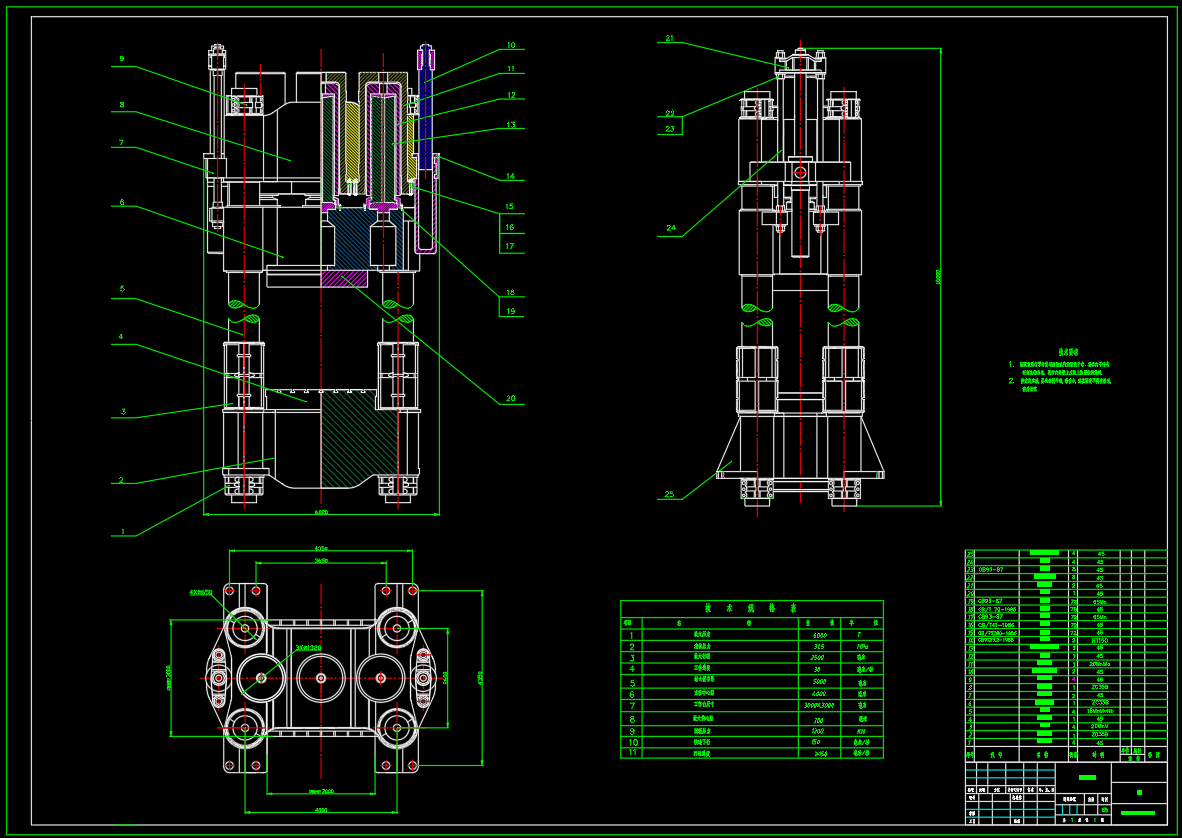Click the MPa unit cell in specification table
This screenshot has width=1182, height=838.
pyautogui.click(x=861, y=647)
